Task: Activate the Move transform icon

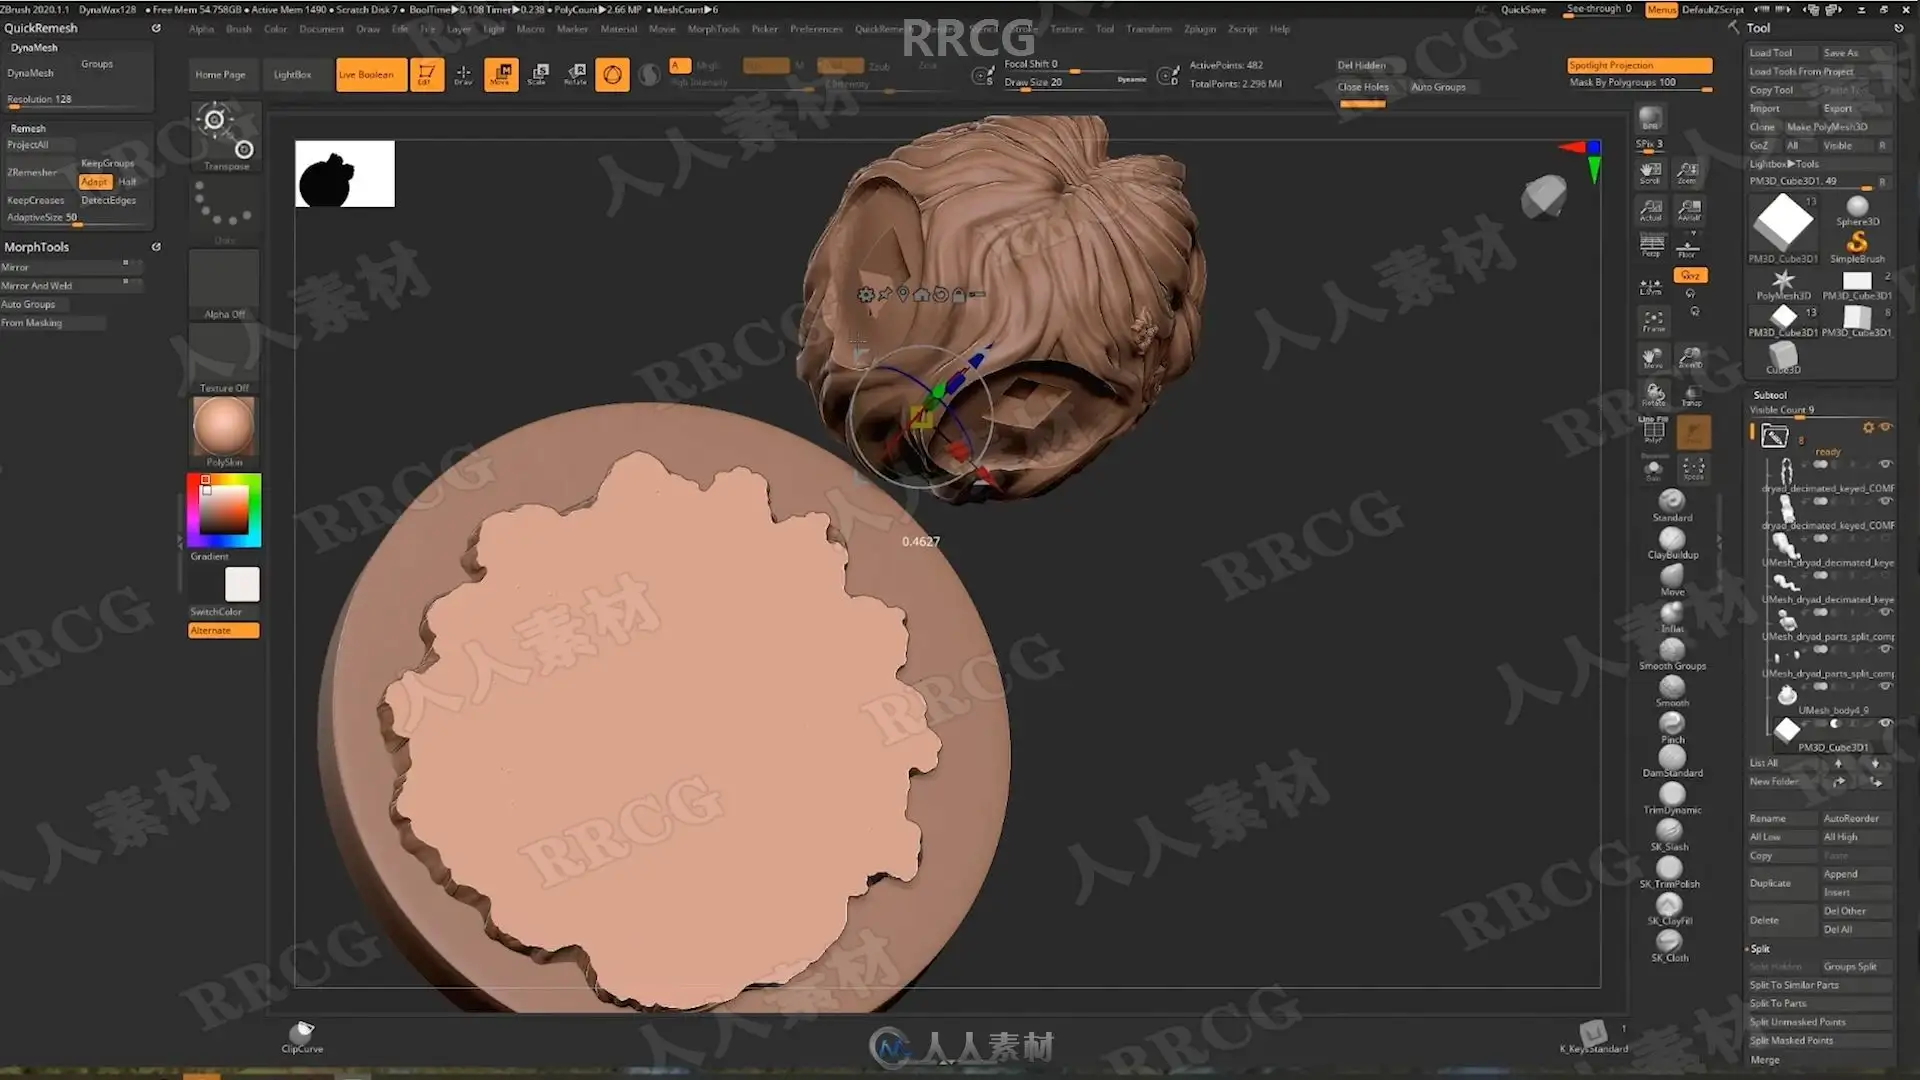Action: (501, 74)
